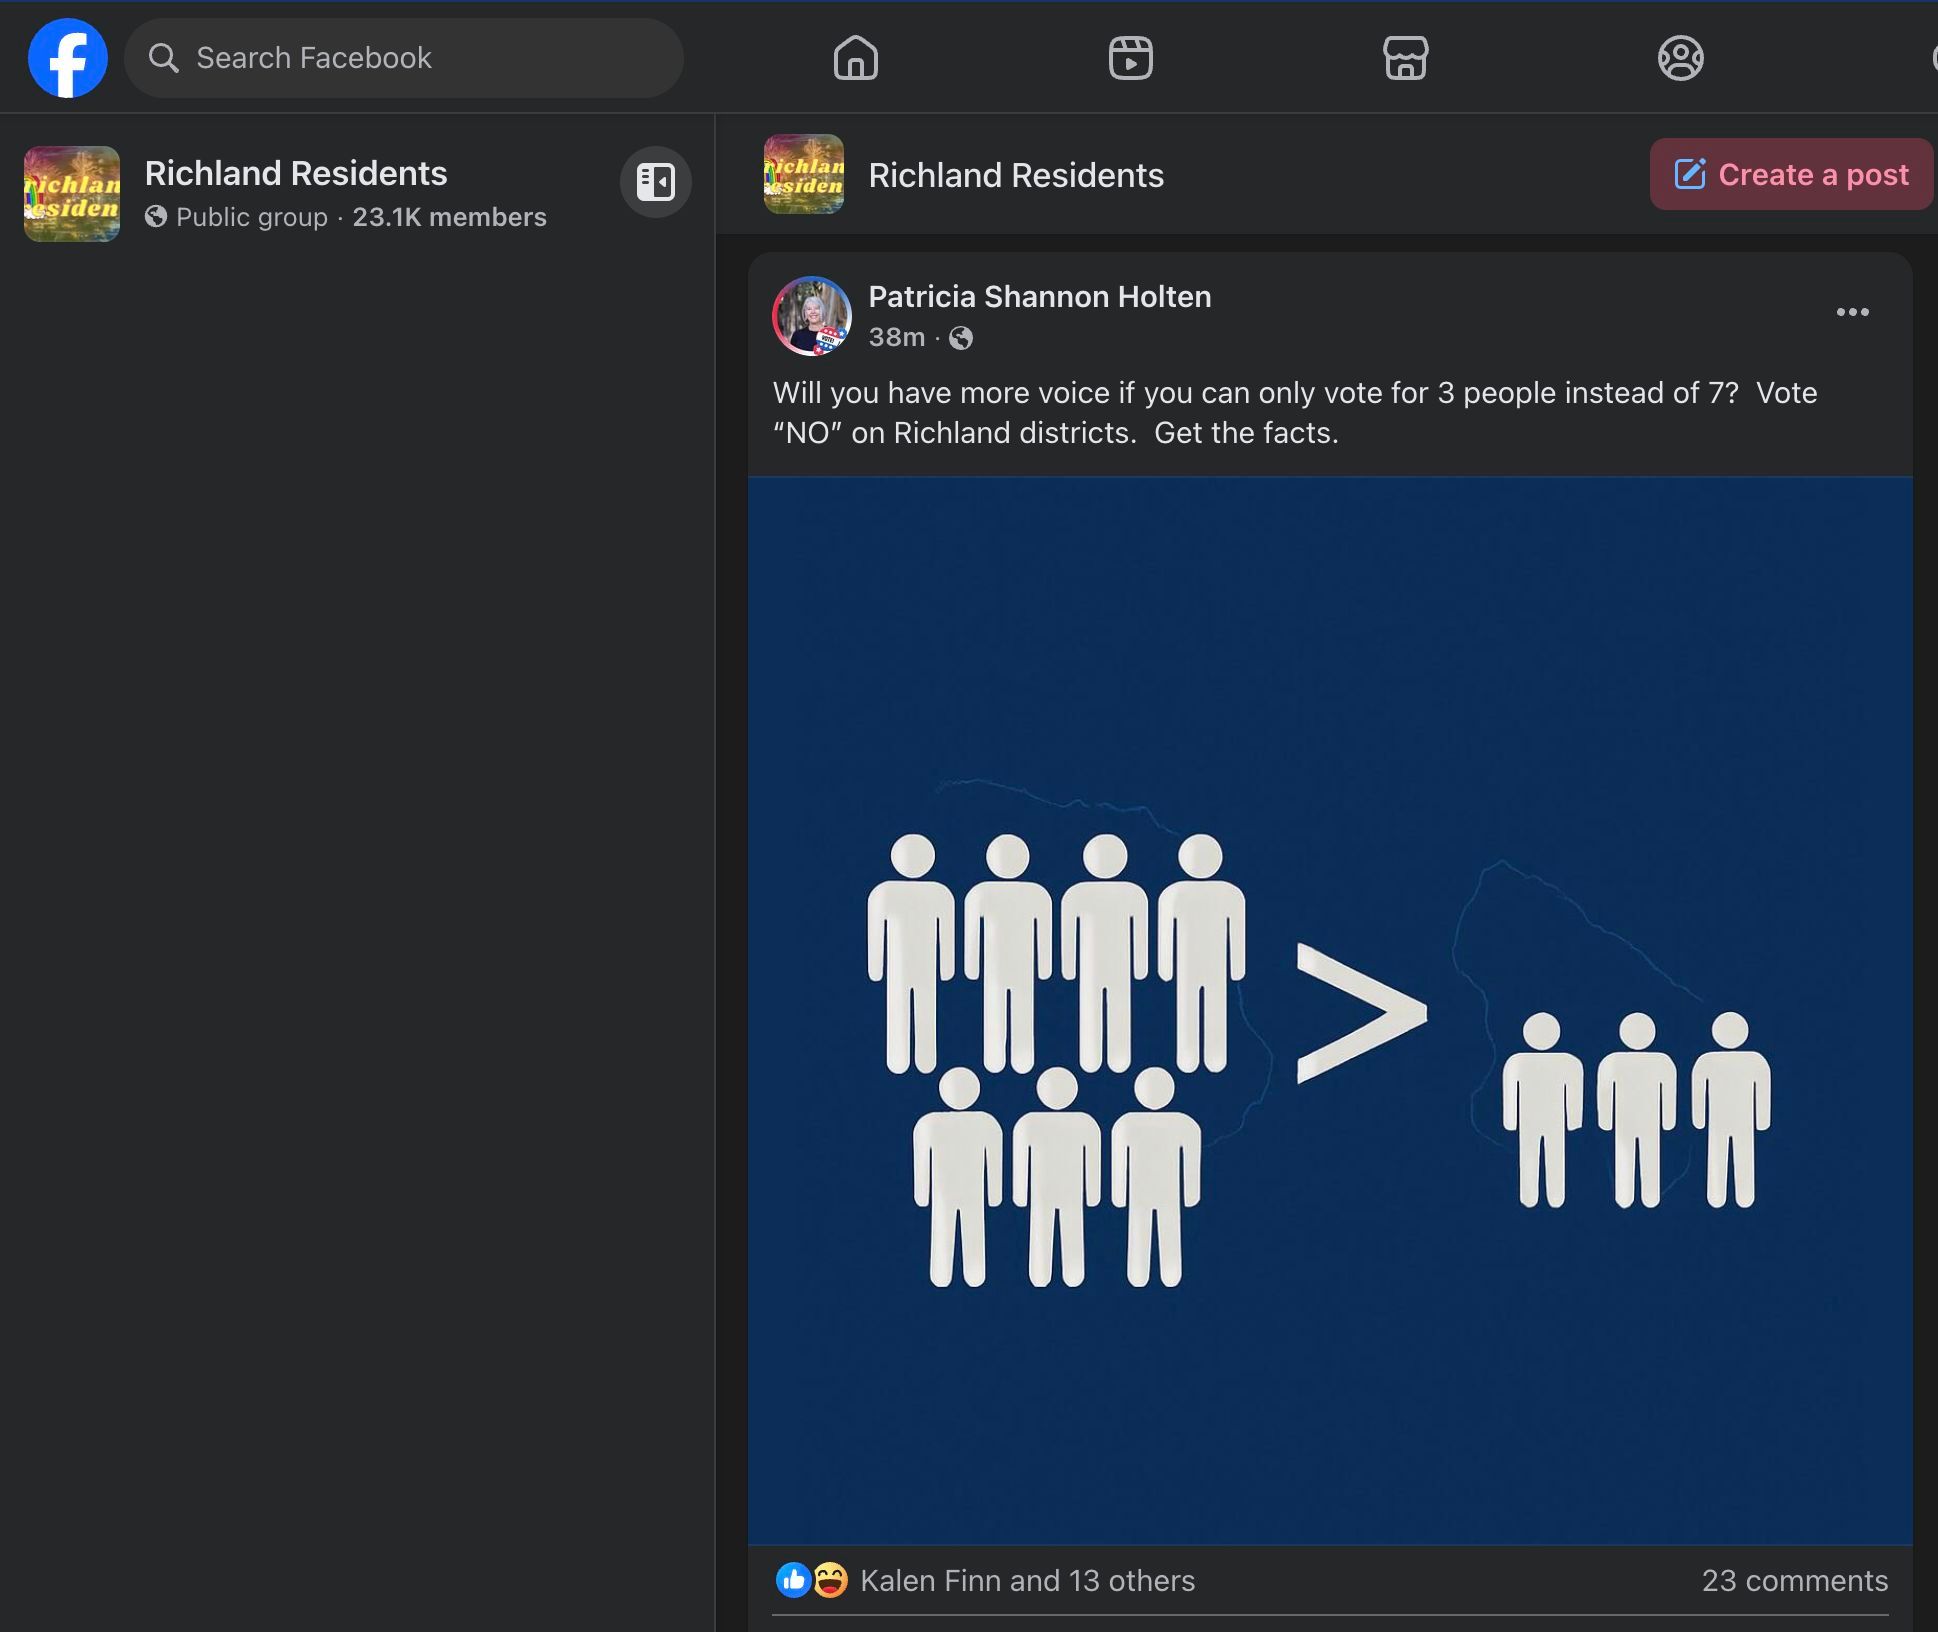The width and height of the screenshot is (1938, 1632).
Task: Click the Create a post button
Action: [x=1790, y=175]
